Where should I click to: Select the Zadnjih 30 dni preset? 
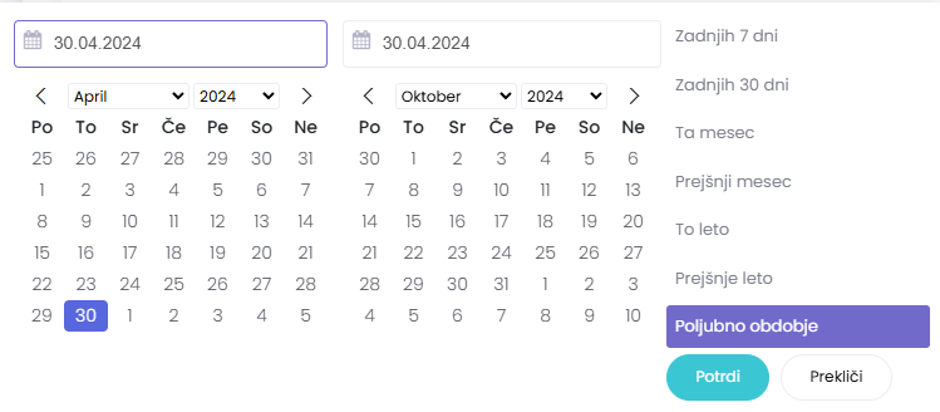(732, 84)
